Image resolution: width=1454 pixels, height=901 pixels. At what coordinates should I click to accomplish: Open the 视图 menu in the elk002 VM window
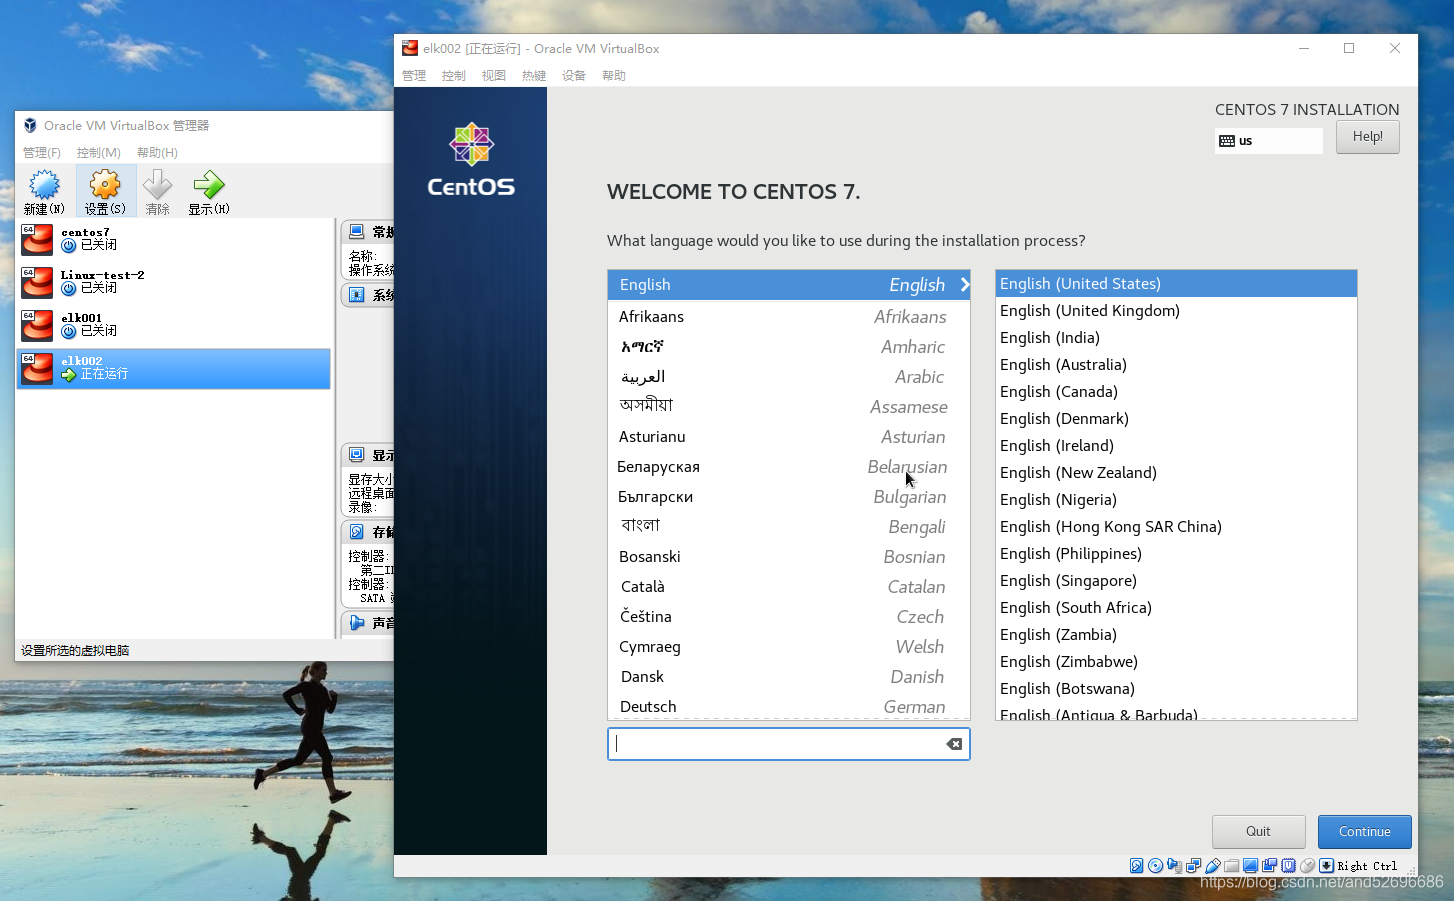(494, 76)
